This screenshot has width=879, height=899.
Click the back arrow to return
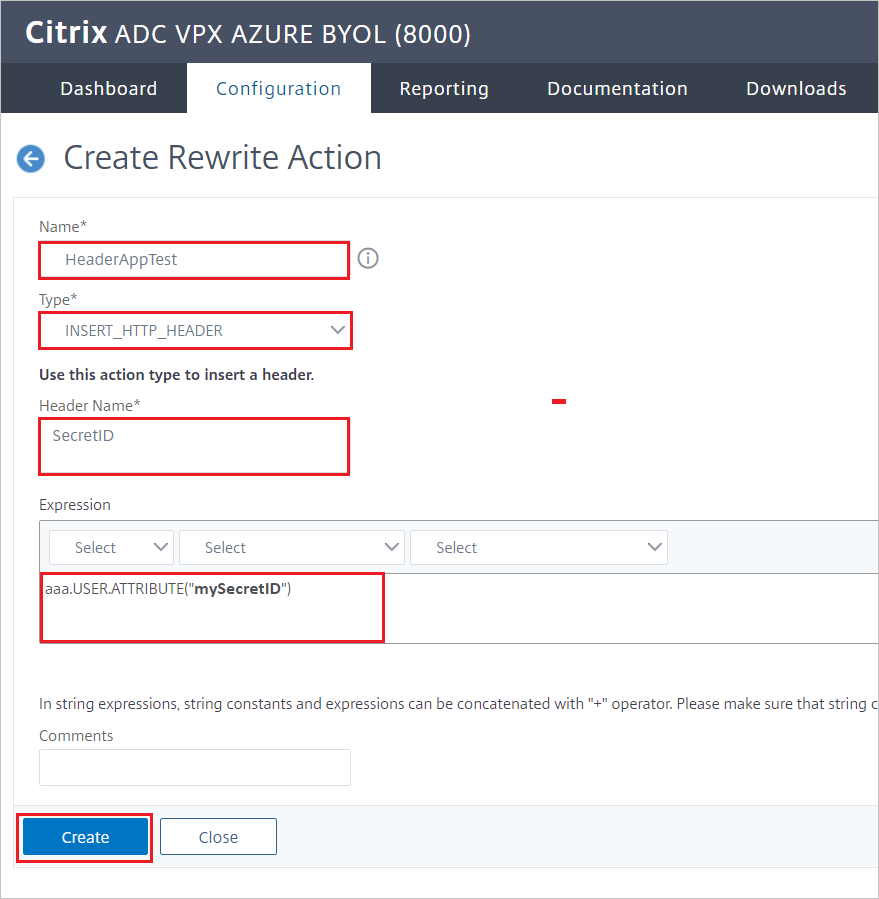pos(30,159)
